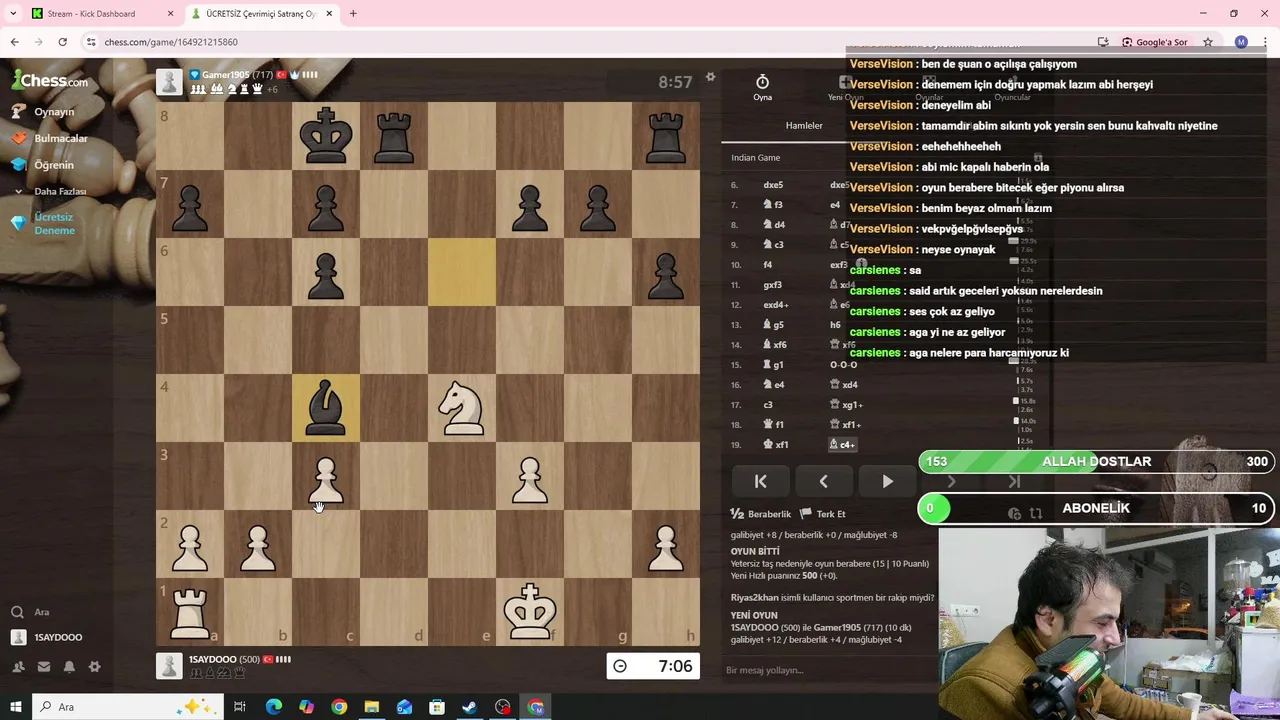Open the Bulmacalar puzzles menu

pyautogui.click(x=60, y=138)
